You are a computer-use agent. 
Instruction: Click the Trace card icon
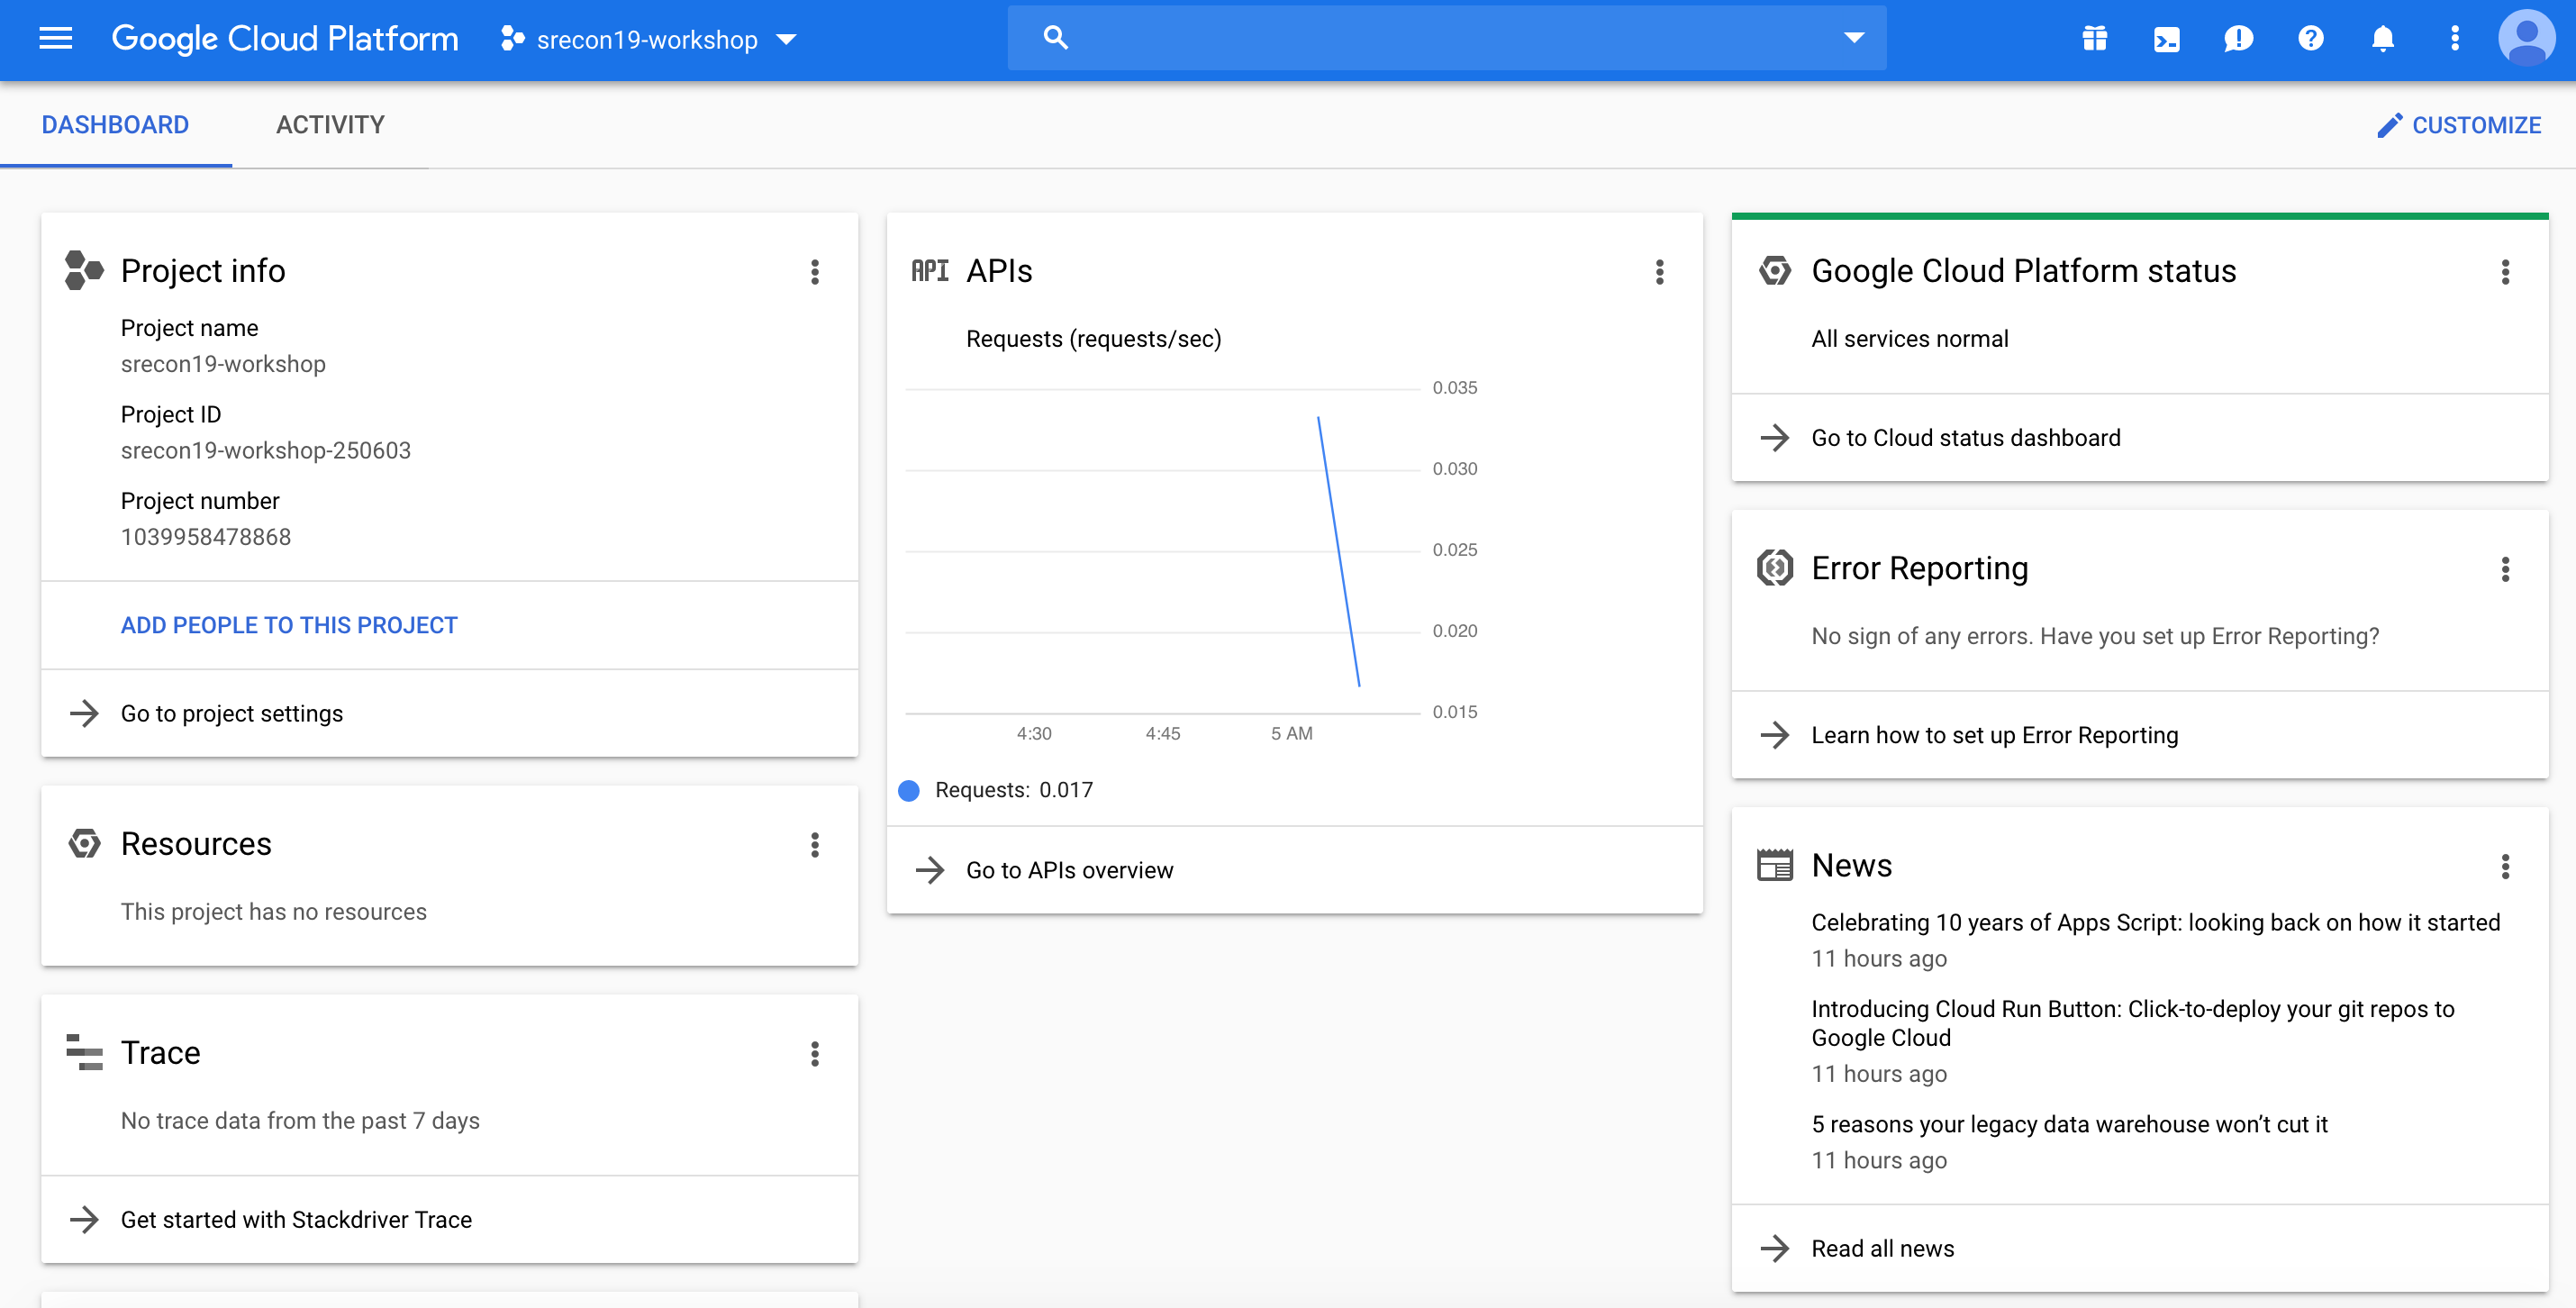(84, 1053)
